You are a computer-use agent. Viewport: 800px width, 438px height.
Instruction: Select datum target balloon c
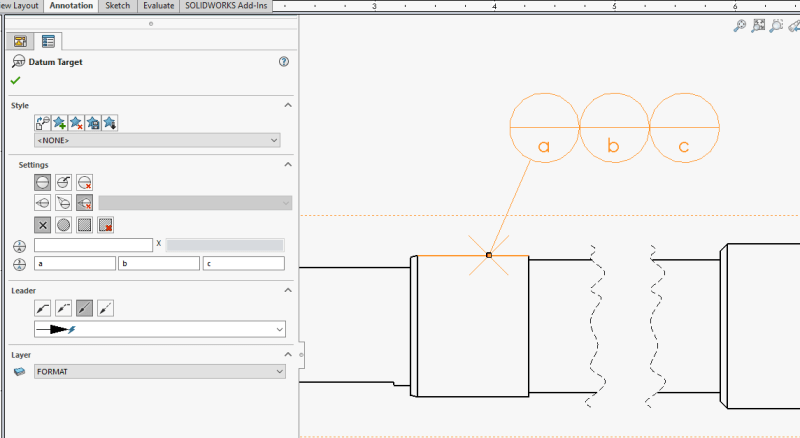coord(684,128)
